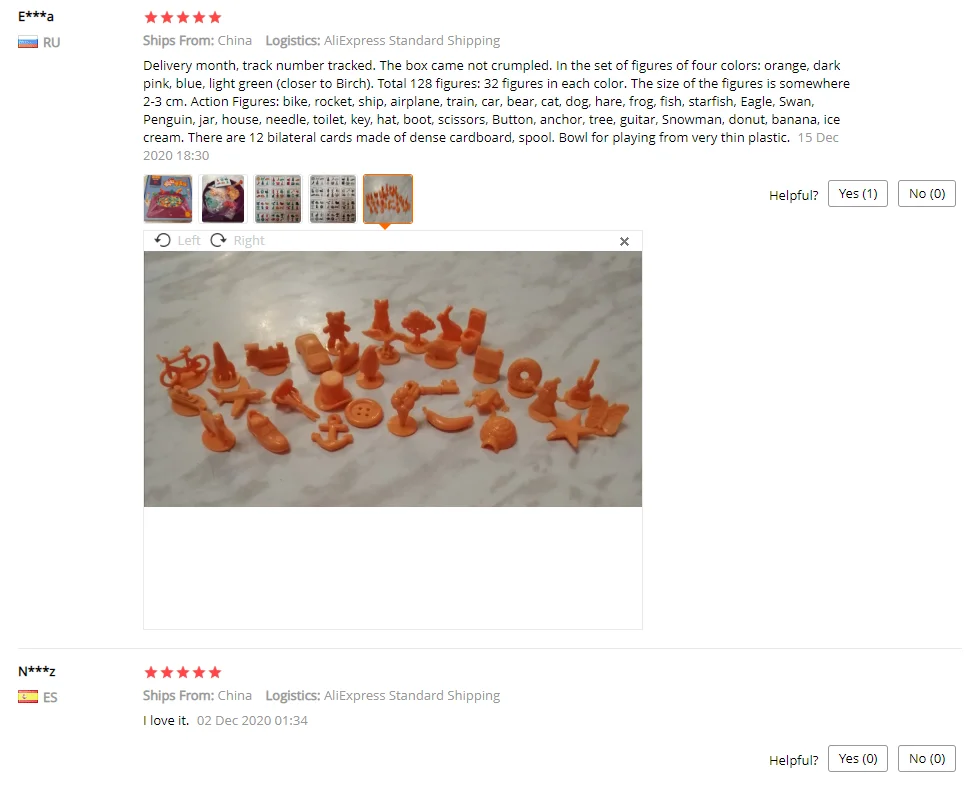The height and width of the screenshot is (787, 973).
Task: Click the rotate Right icon
Action: (x=218, y=240)
